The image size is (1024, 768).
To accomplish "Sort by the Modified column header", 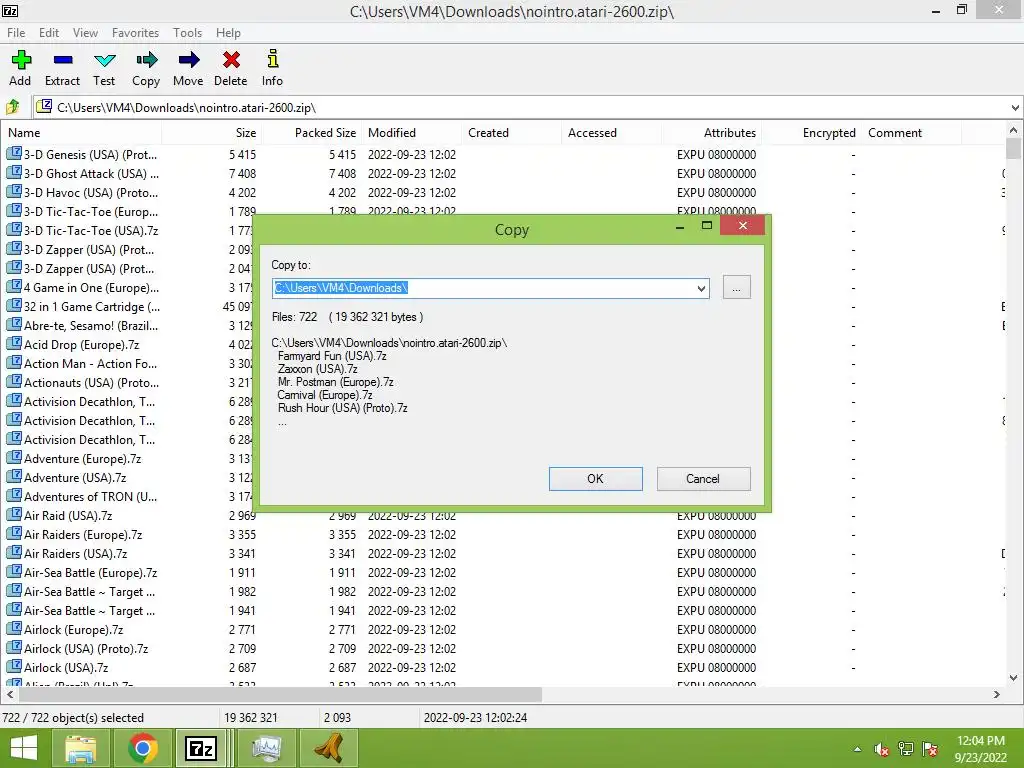I will click(x=412, y=133).
